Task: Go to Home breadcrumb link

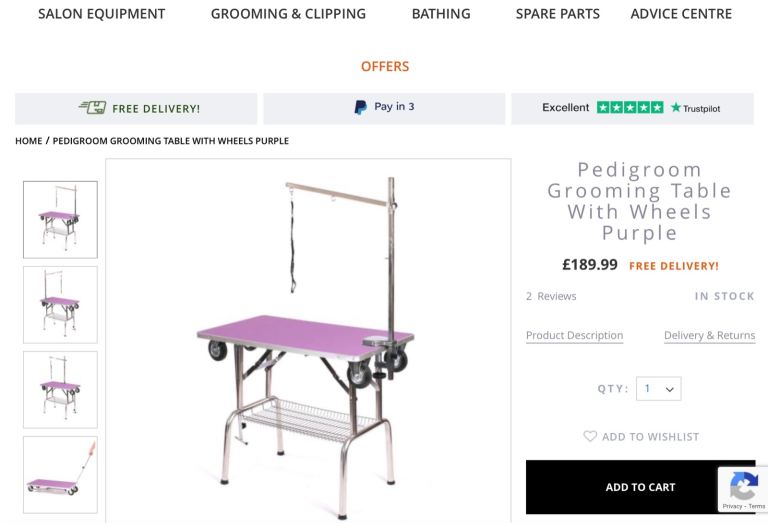Action: 28,141
